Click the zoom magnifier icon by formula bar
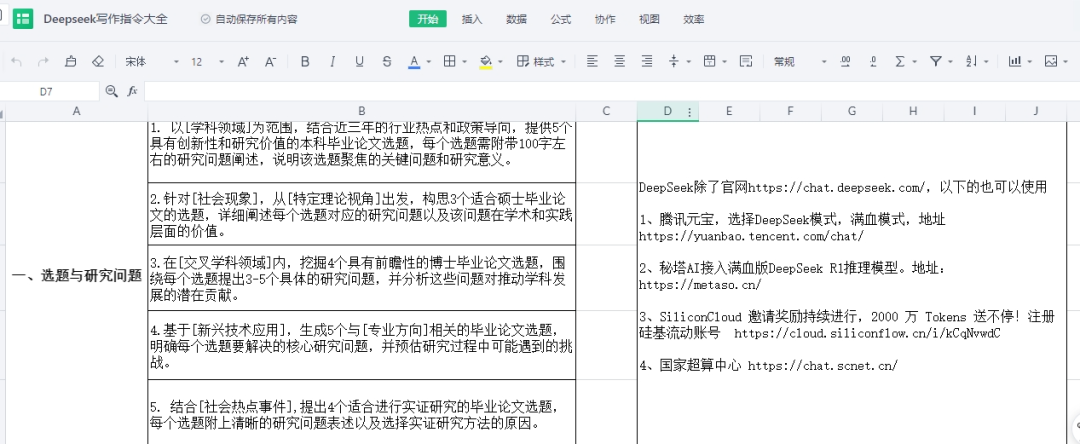The width and height of the screenshot is (1080, 444). [x=112, y=91]
